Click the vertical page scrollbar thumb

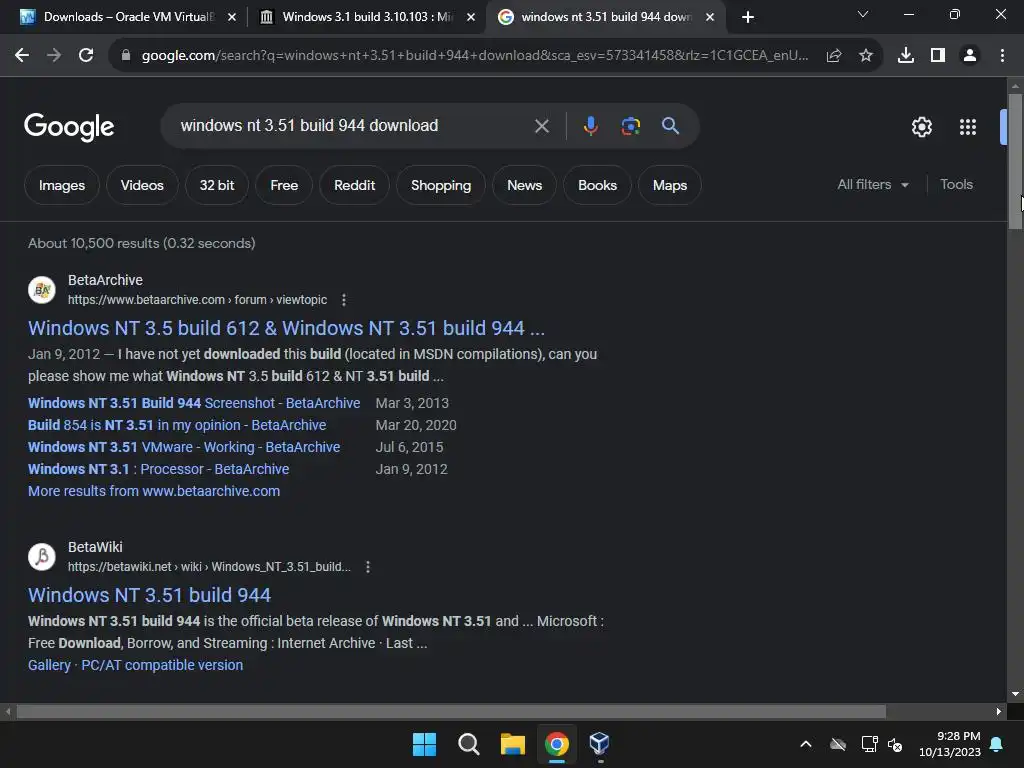1015,161
